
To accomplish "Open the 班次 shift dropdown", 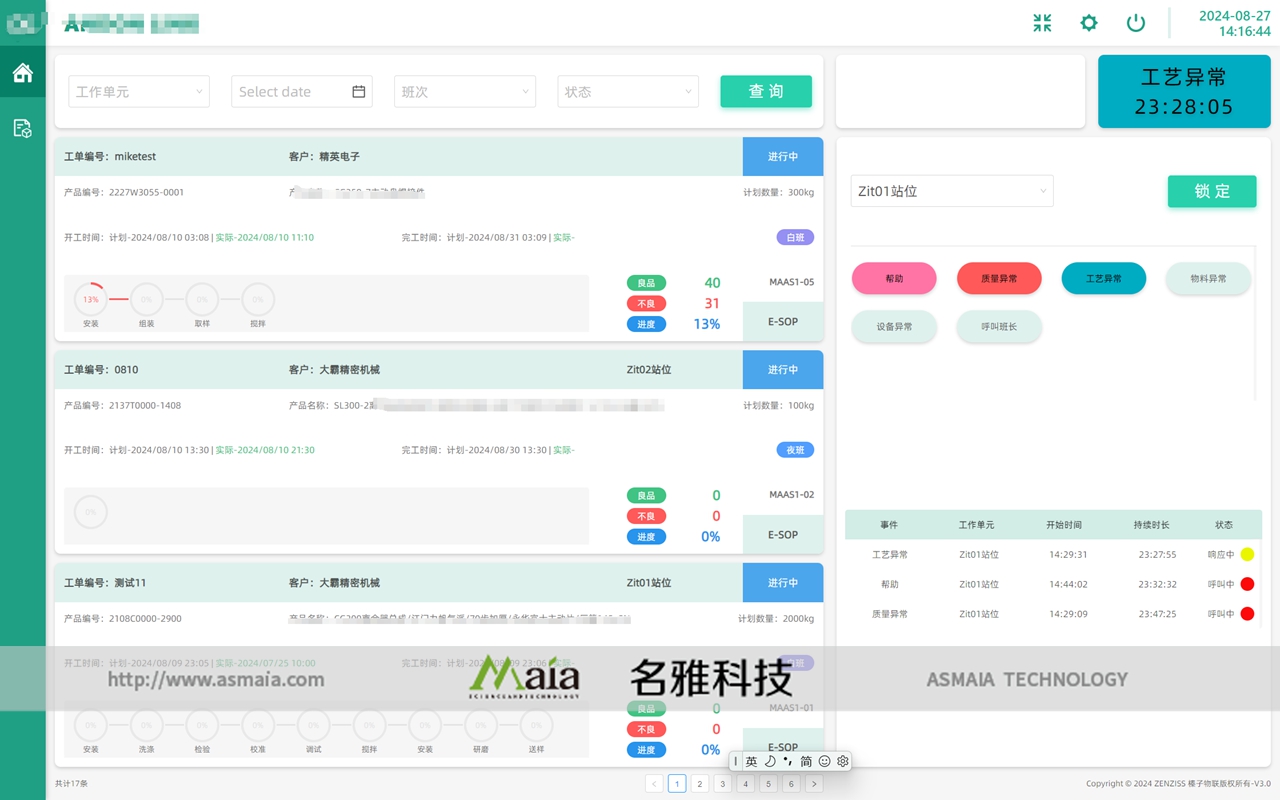I will (x=465, y=91).
